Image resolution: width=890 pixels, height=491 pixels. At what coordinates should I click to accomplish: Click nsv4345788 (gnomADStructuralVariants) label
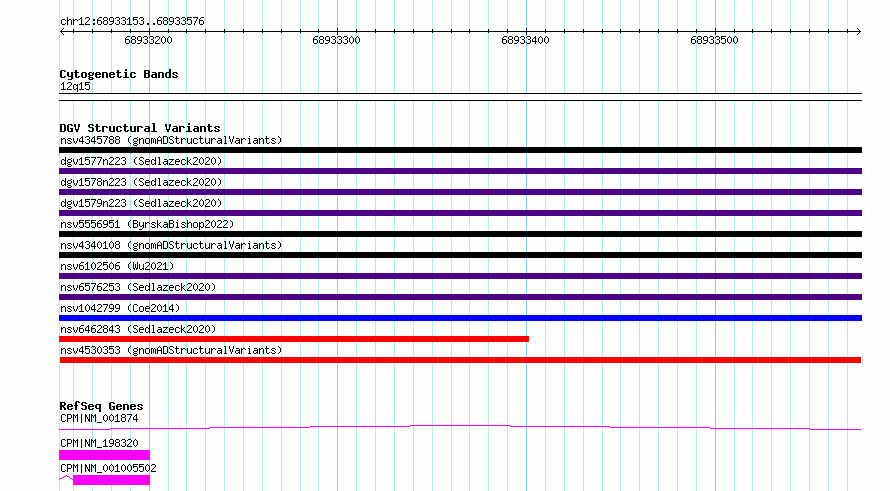point(171,140)
